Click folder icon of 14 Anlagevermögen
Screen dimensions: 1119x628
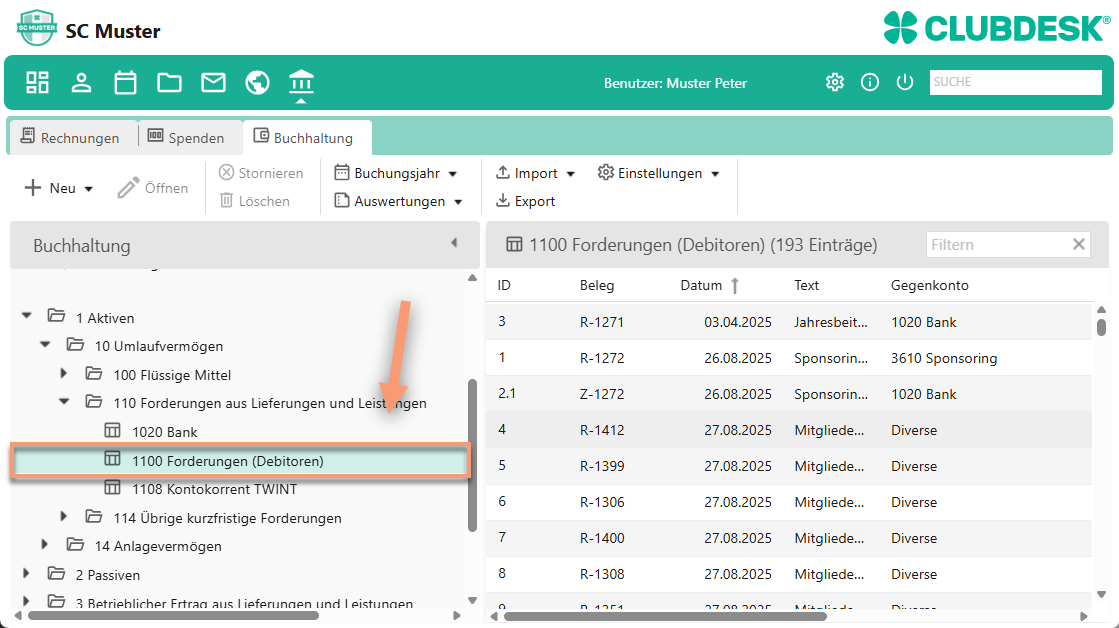(x=75, y=545)
